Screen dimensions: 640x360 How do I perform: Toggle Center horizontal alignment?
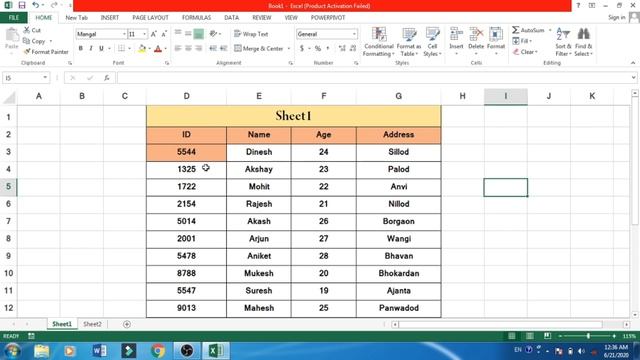(x=188, y=49)
